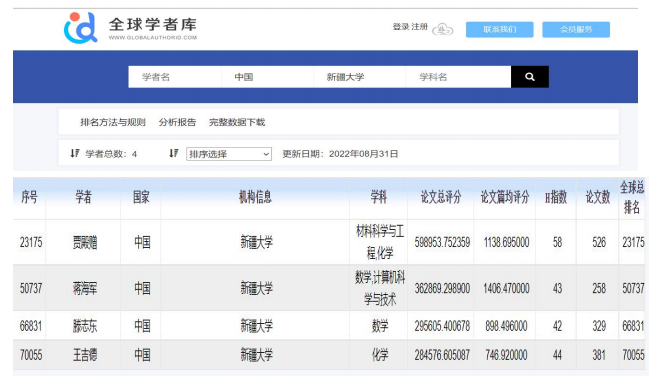Click the 会员服务 button
Viewport: 659px width, 380px height.
point(576,29)
